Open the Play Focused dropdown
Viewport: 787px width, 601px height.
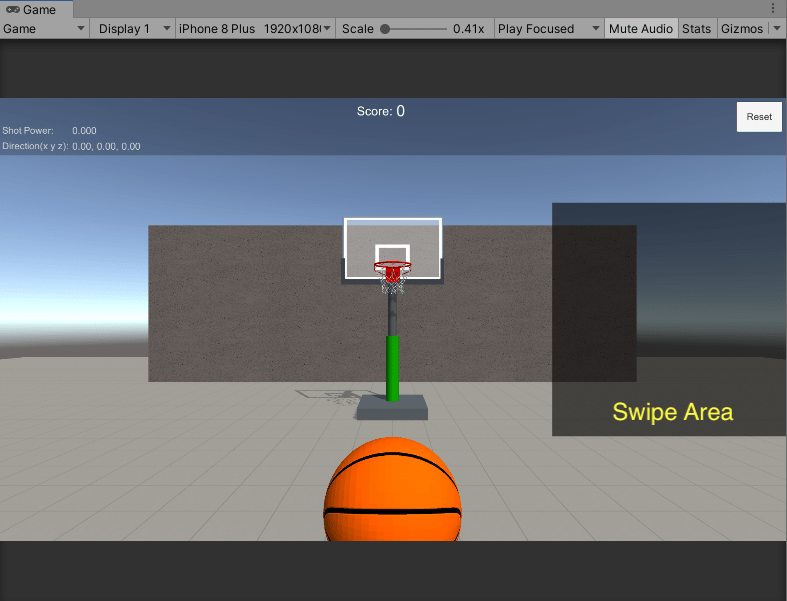(549, 29)
